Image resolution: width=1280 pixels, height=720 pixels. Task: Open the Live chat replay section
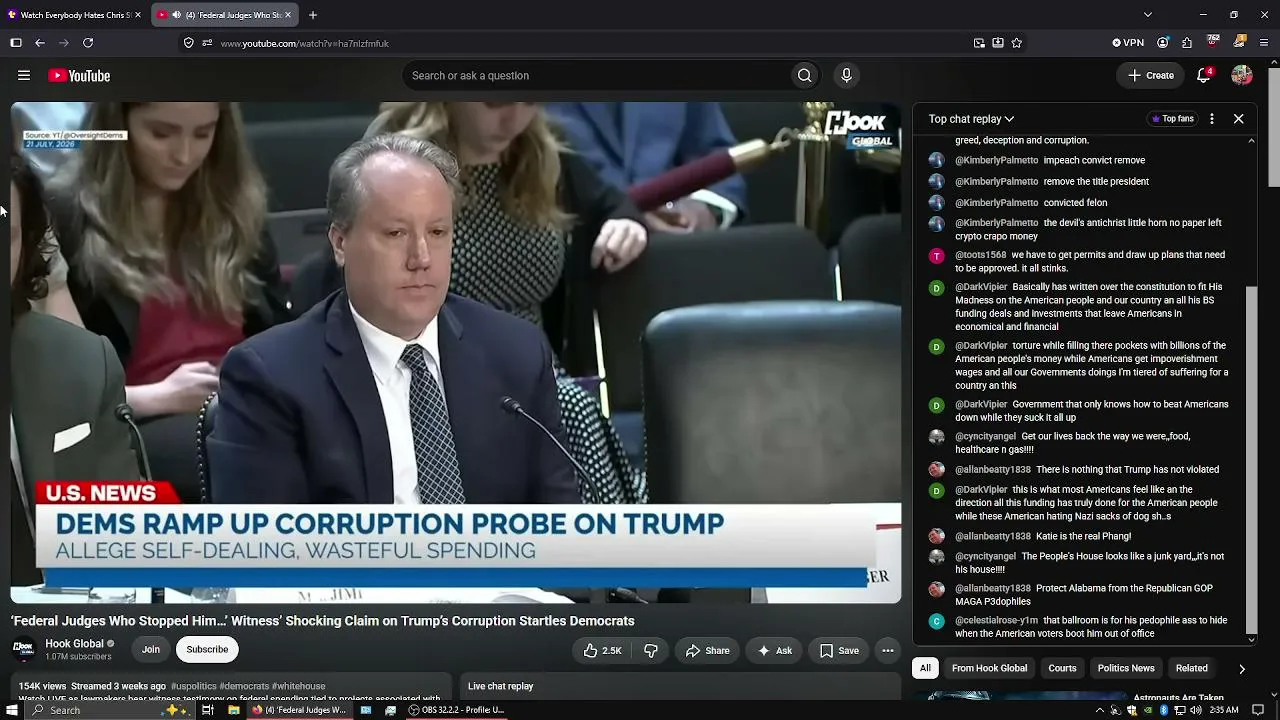680,687
